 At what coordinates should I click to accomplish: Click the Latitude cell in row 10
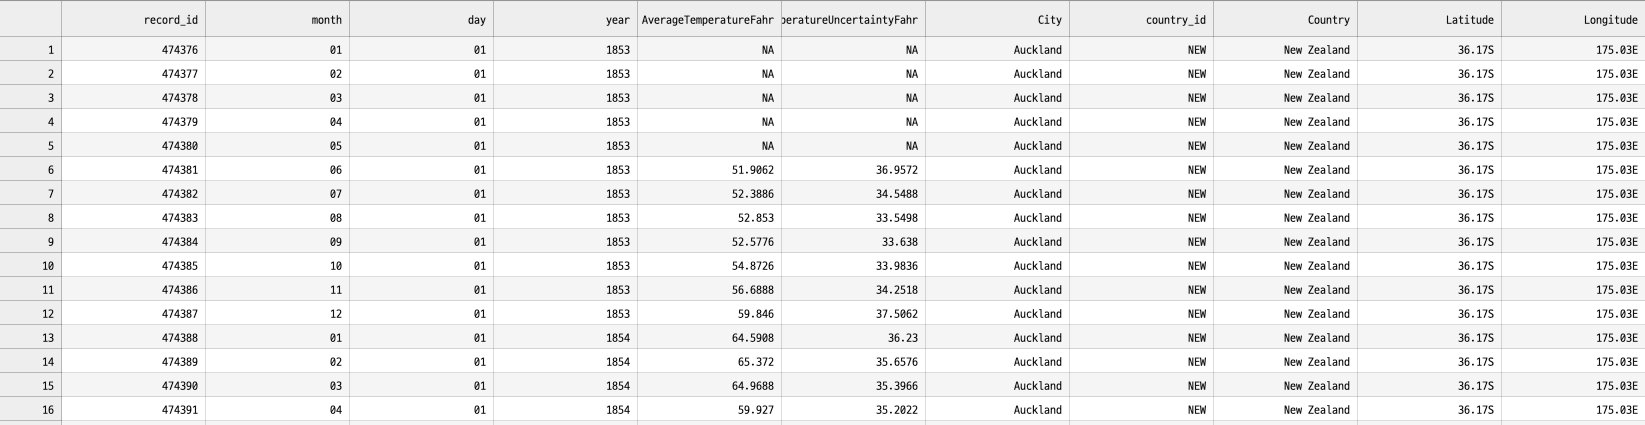(1429, 265)
